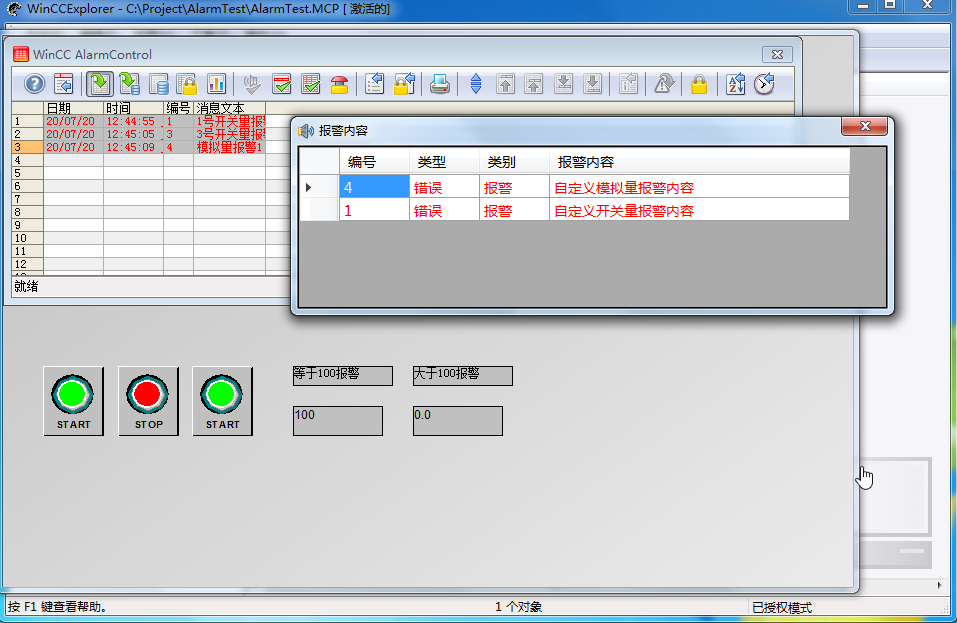Open the time base clock icon

click(x=764, y=84)
